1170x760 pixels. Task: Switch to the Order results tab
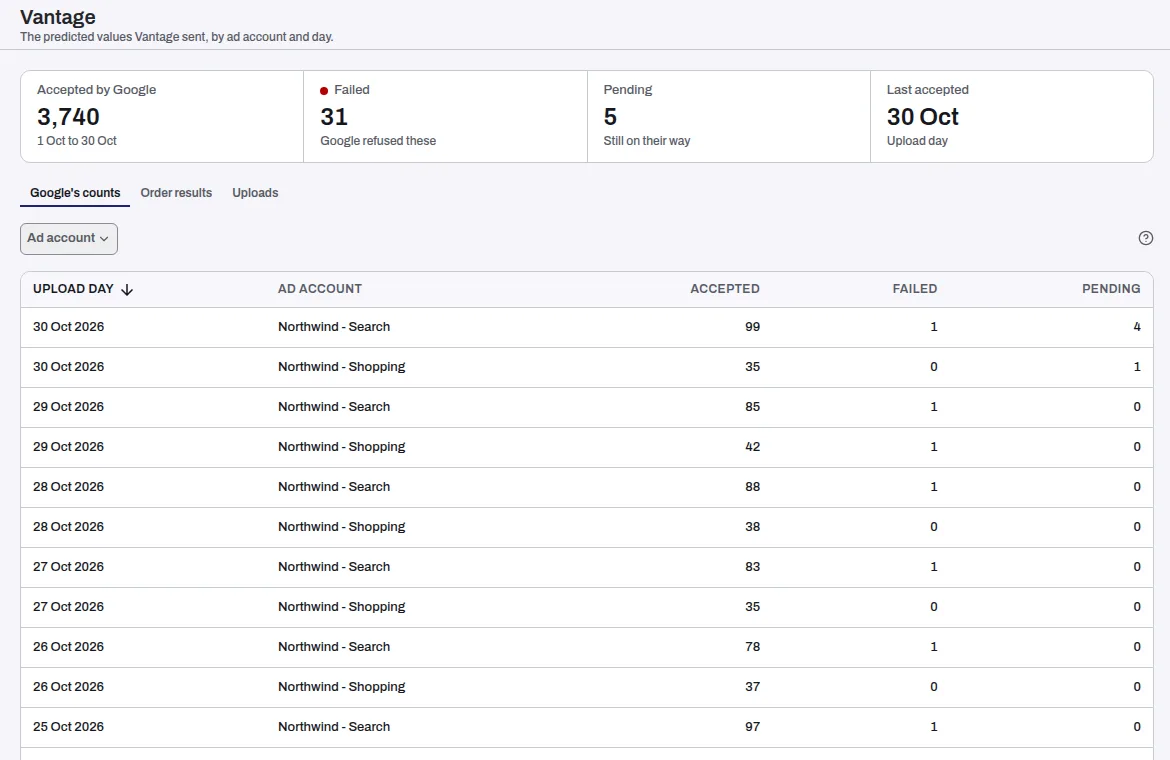pyautogui.click(x=176, y=192)
